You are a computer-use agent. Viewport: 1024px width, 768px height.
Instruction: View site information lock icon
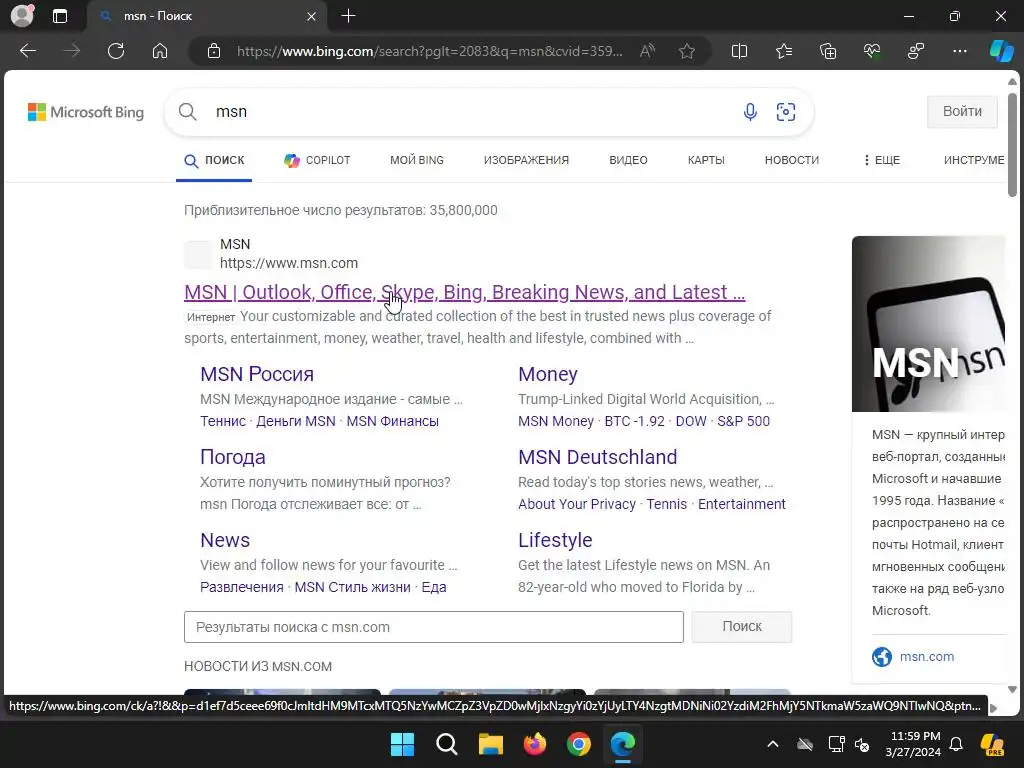tap(214, 51)
